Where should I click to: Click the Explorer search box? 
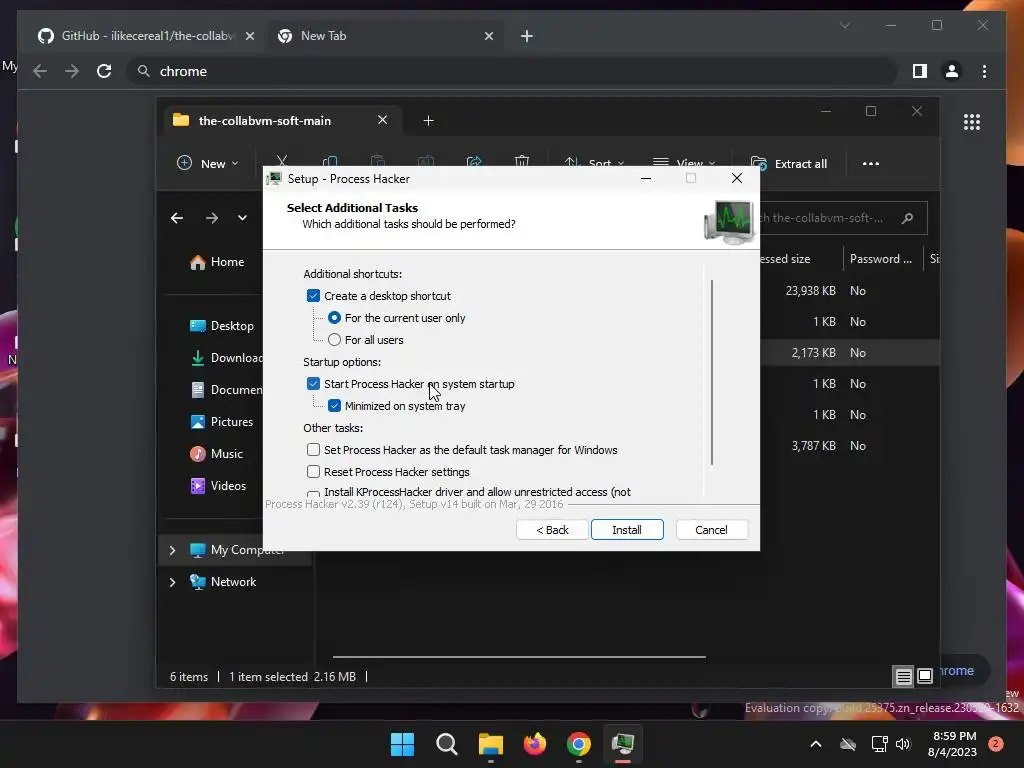click(841, 218)
